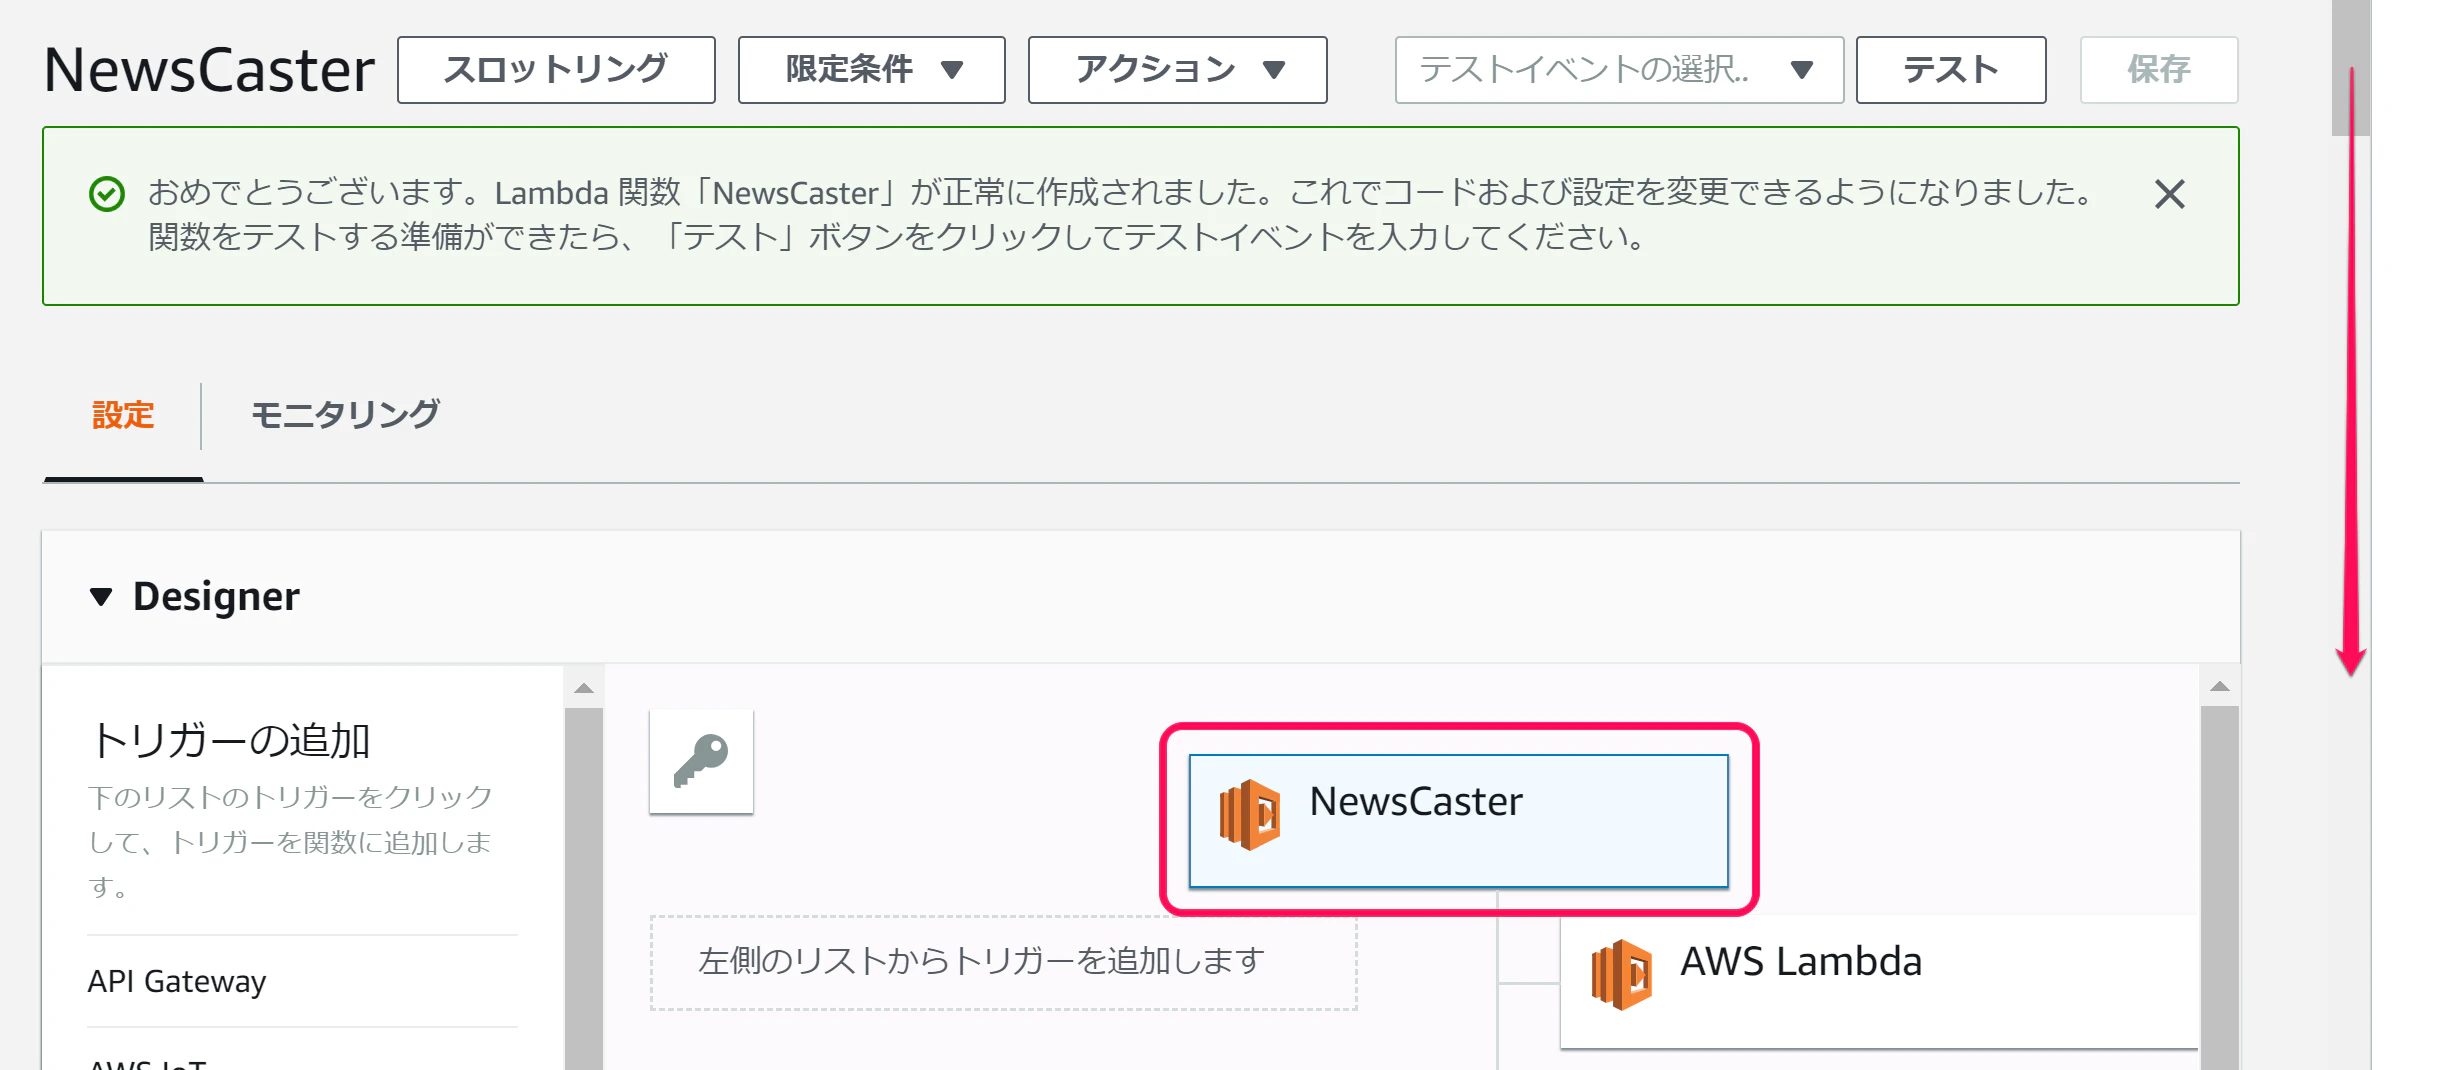Switch to the モニタリング tab

point(345,415)
